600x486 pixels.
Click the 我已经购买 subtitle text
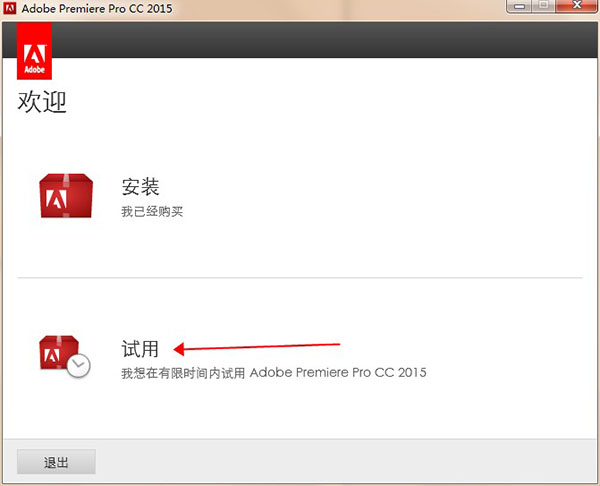[152, 212]
